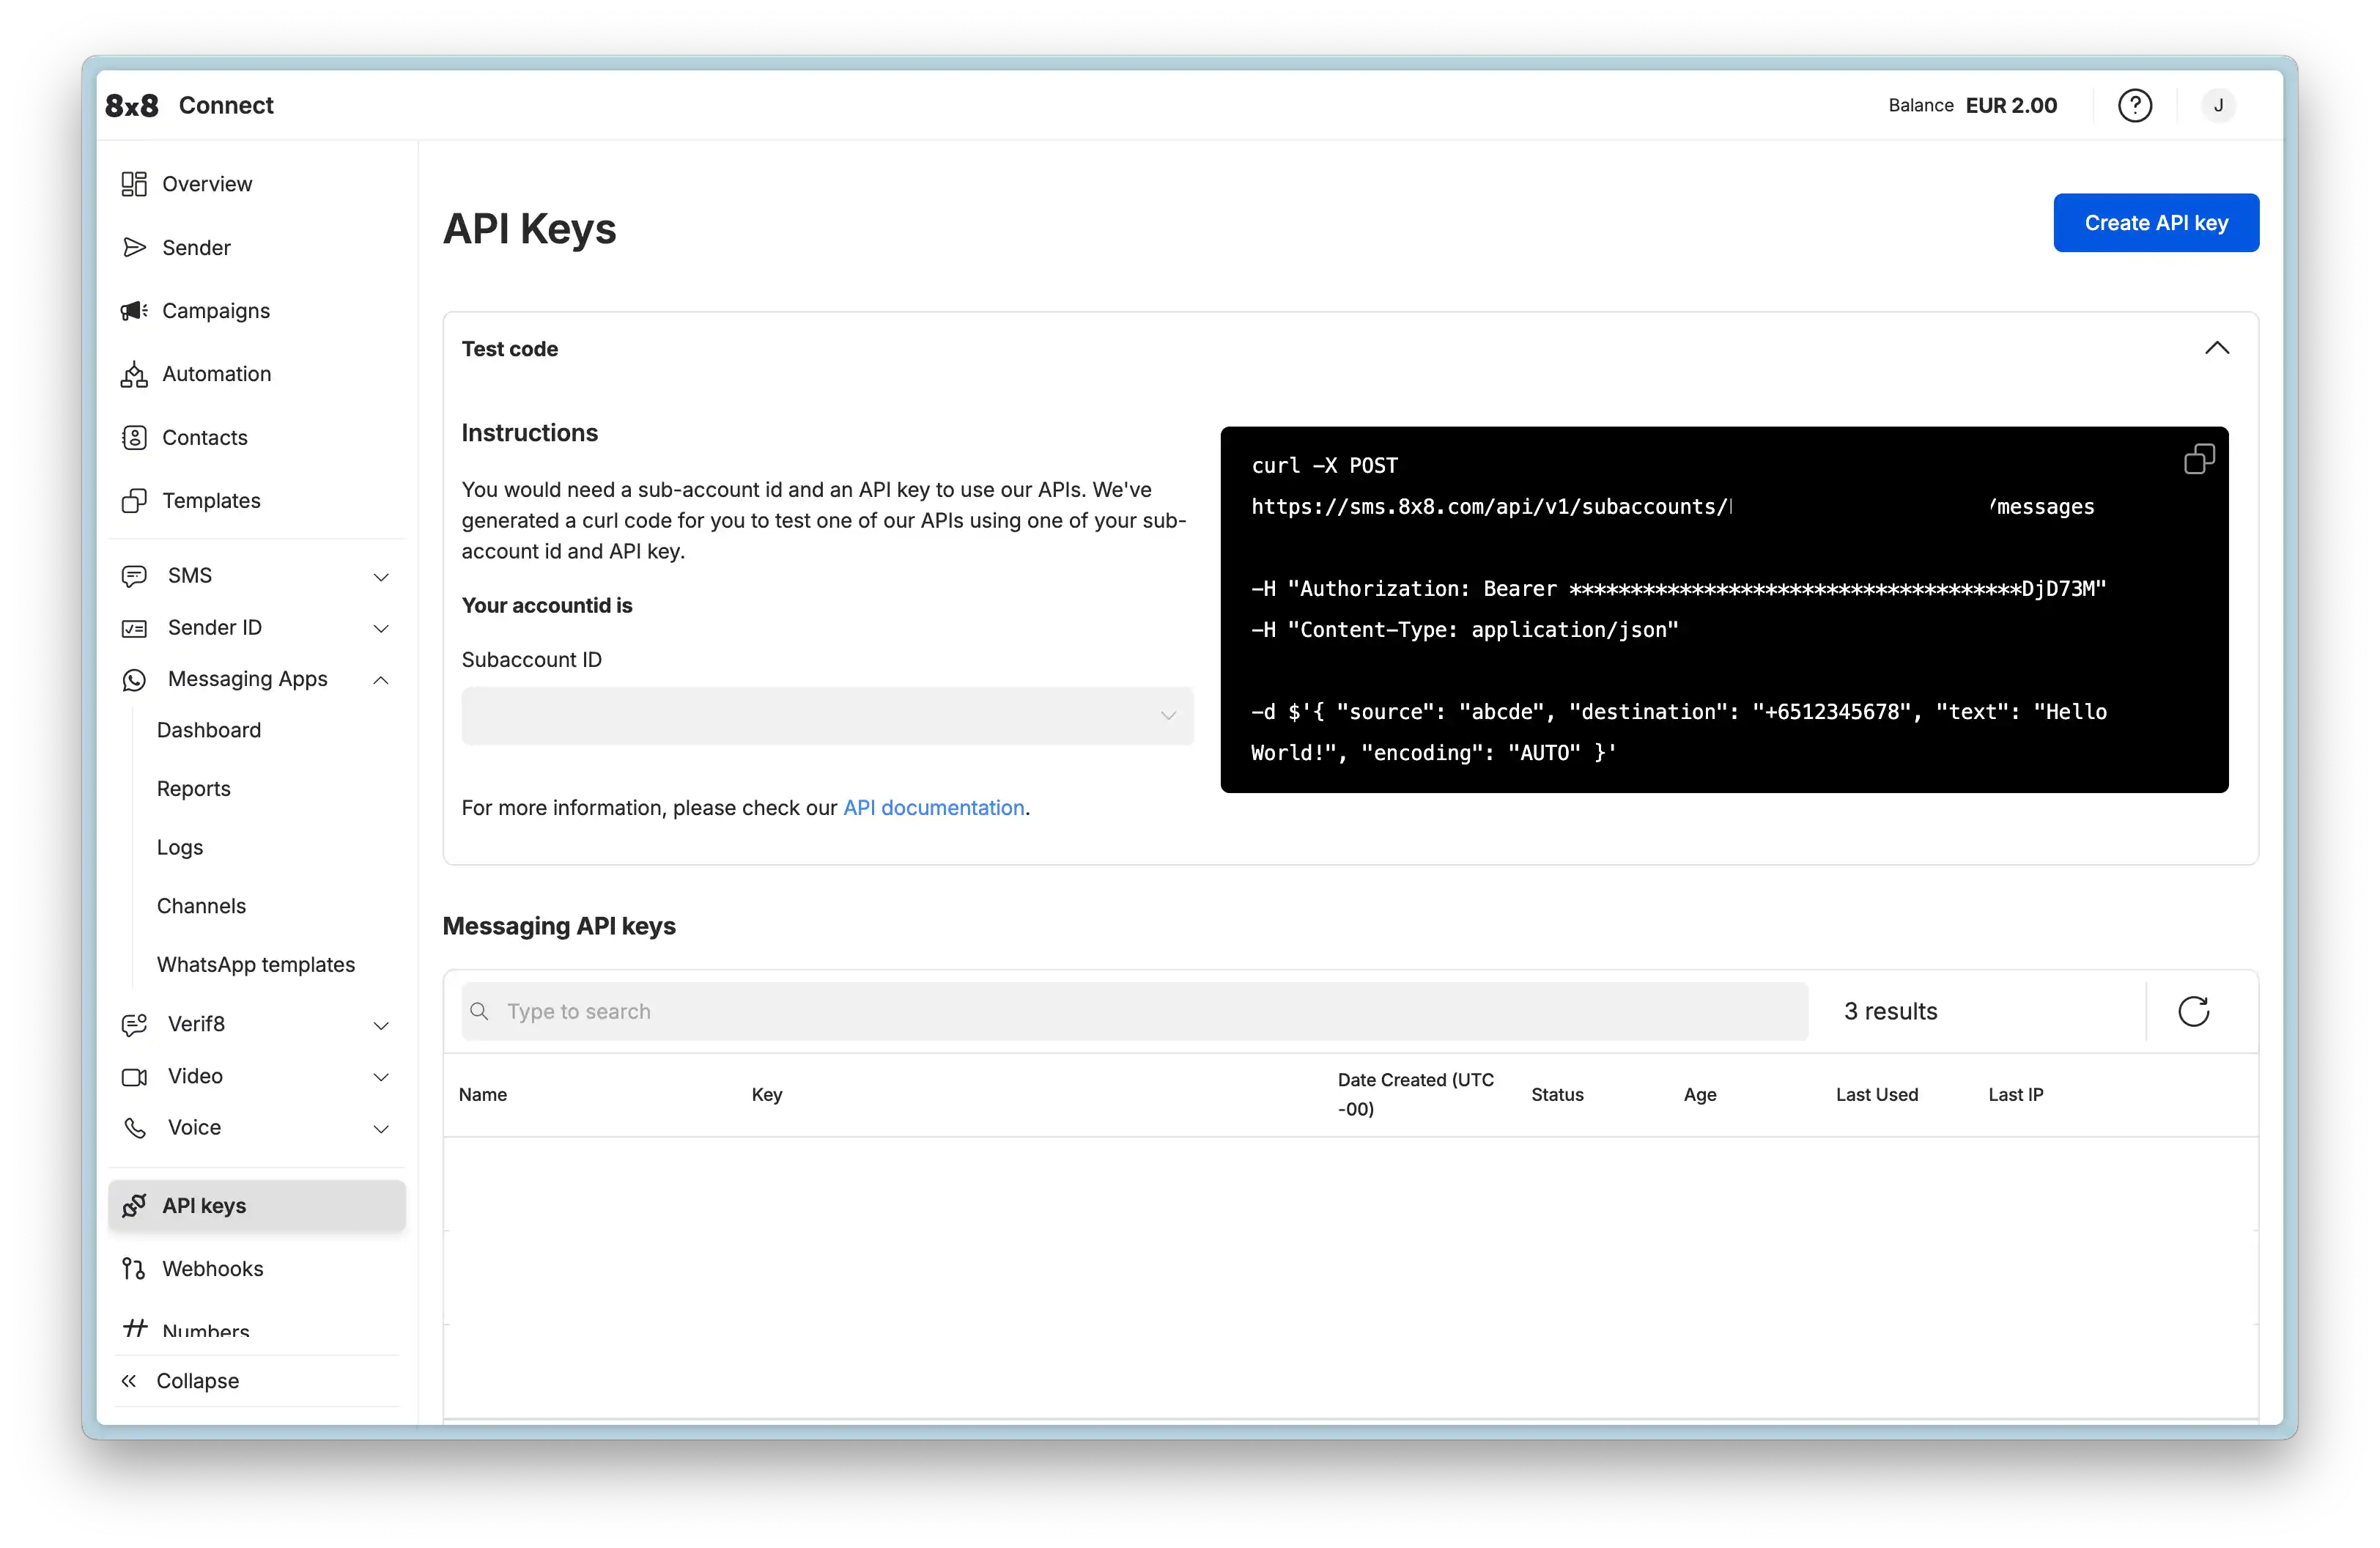This screenshot has height=1548, width=2380.
Task: Collapse the Test code section
Action: click(2217, 348)
